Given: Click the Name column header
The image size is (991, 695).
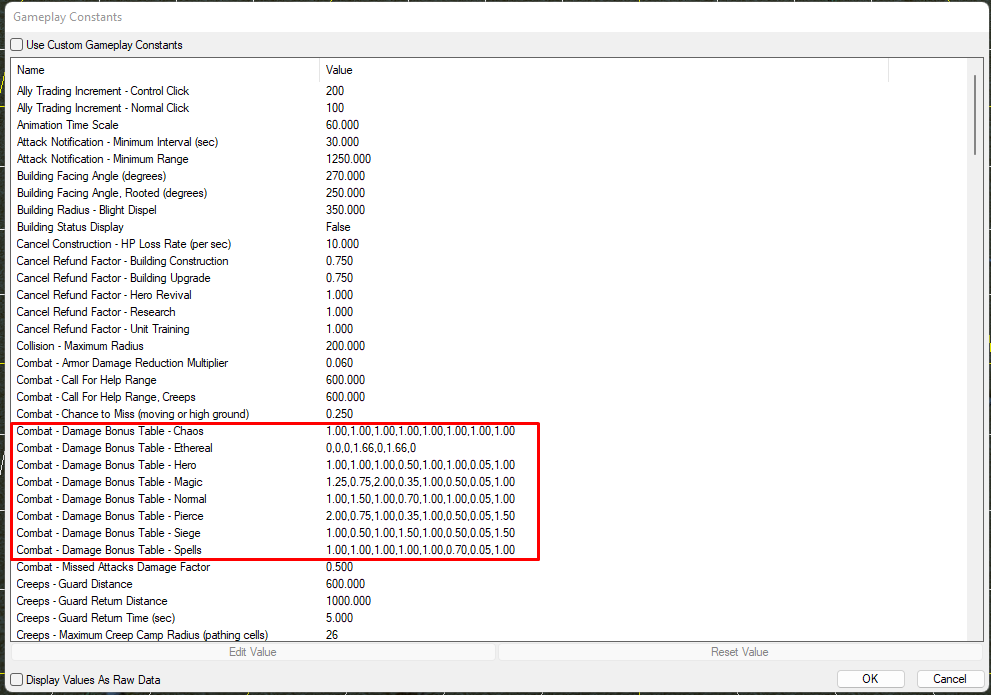Looking at the screenshot, I should [165, 70].
